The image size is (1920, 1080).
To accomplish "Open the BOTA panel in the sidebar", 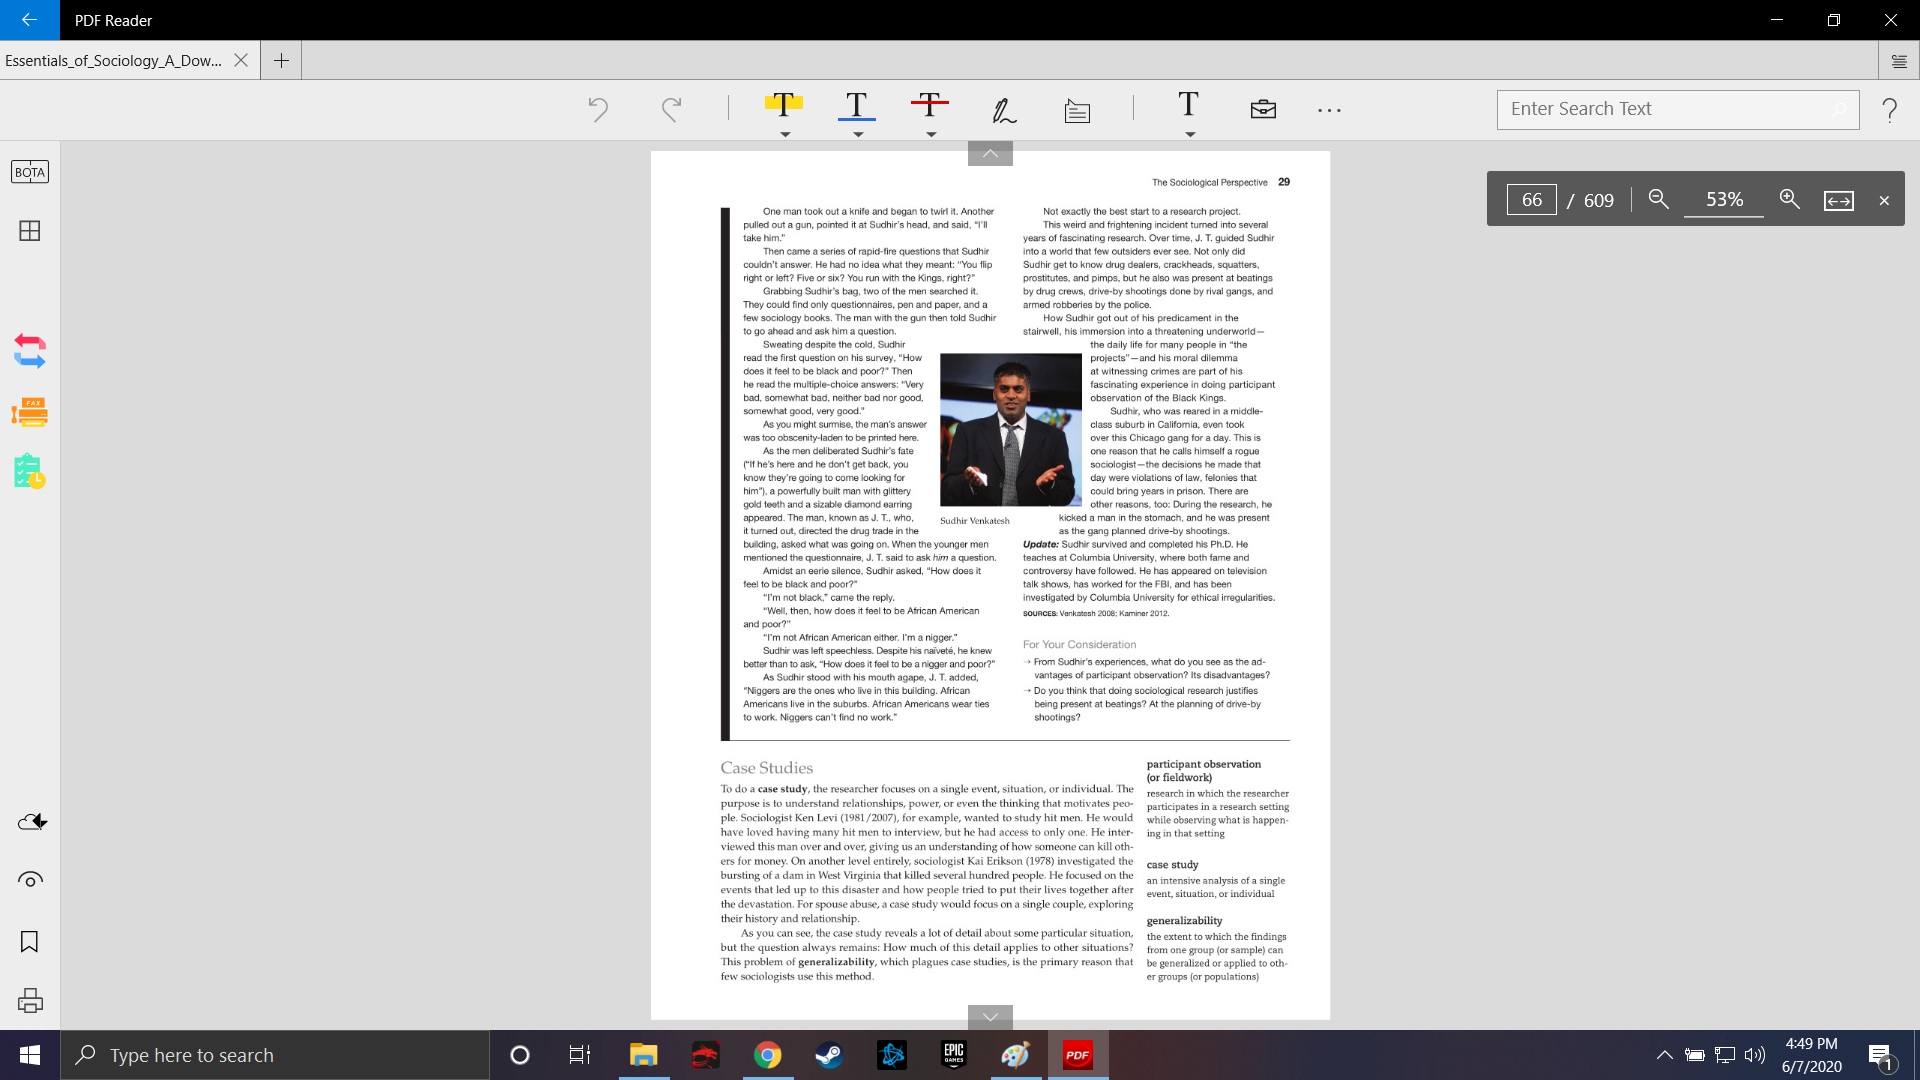I will click(x=30, y=172).
